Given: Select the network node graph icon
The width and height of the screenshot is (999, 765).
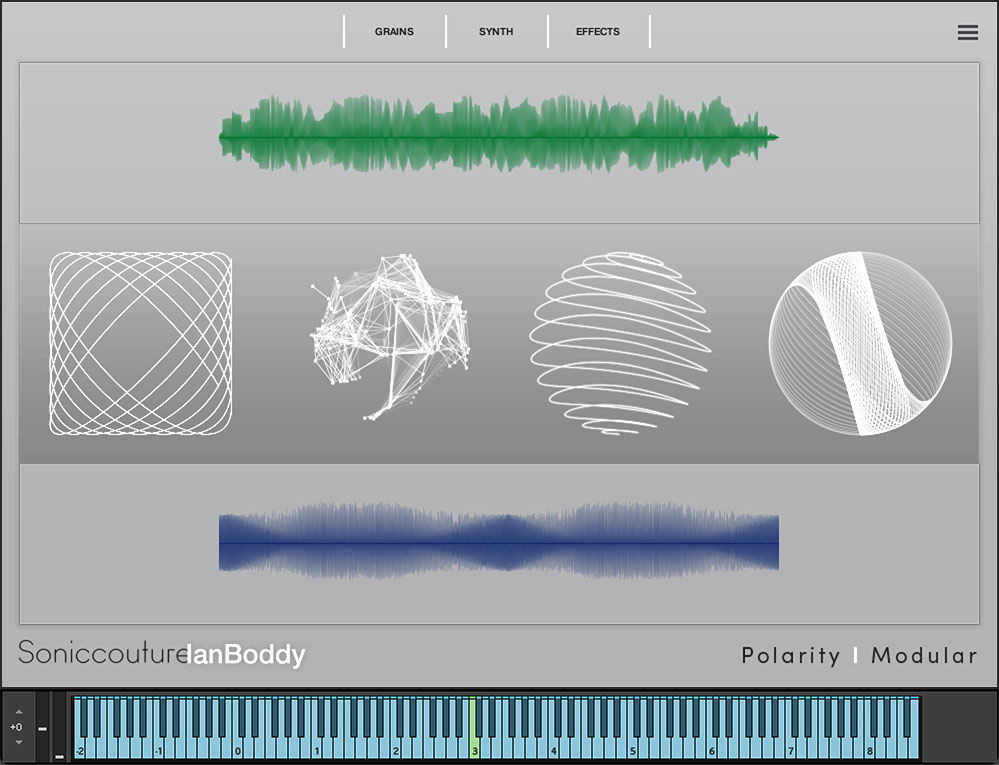Looking at the screenshot, I should click(389, 336).
